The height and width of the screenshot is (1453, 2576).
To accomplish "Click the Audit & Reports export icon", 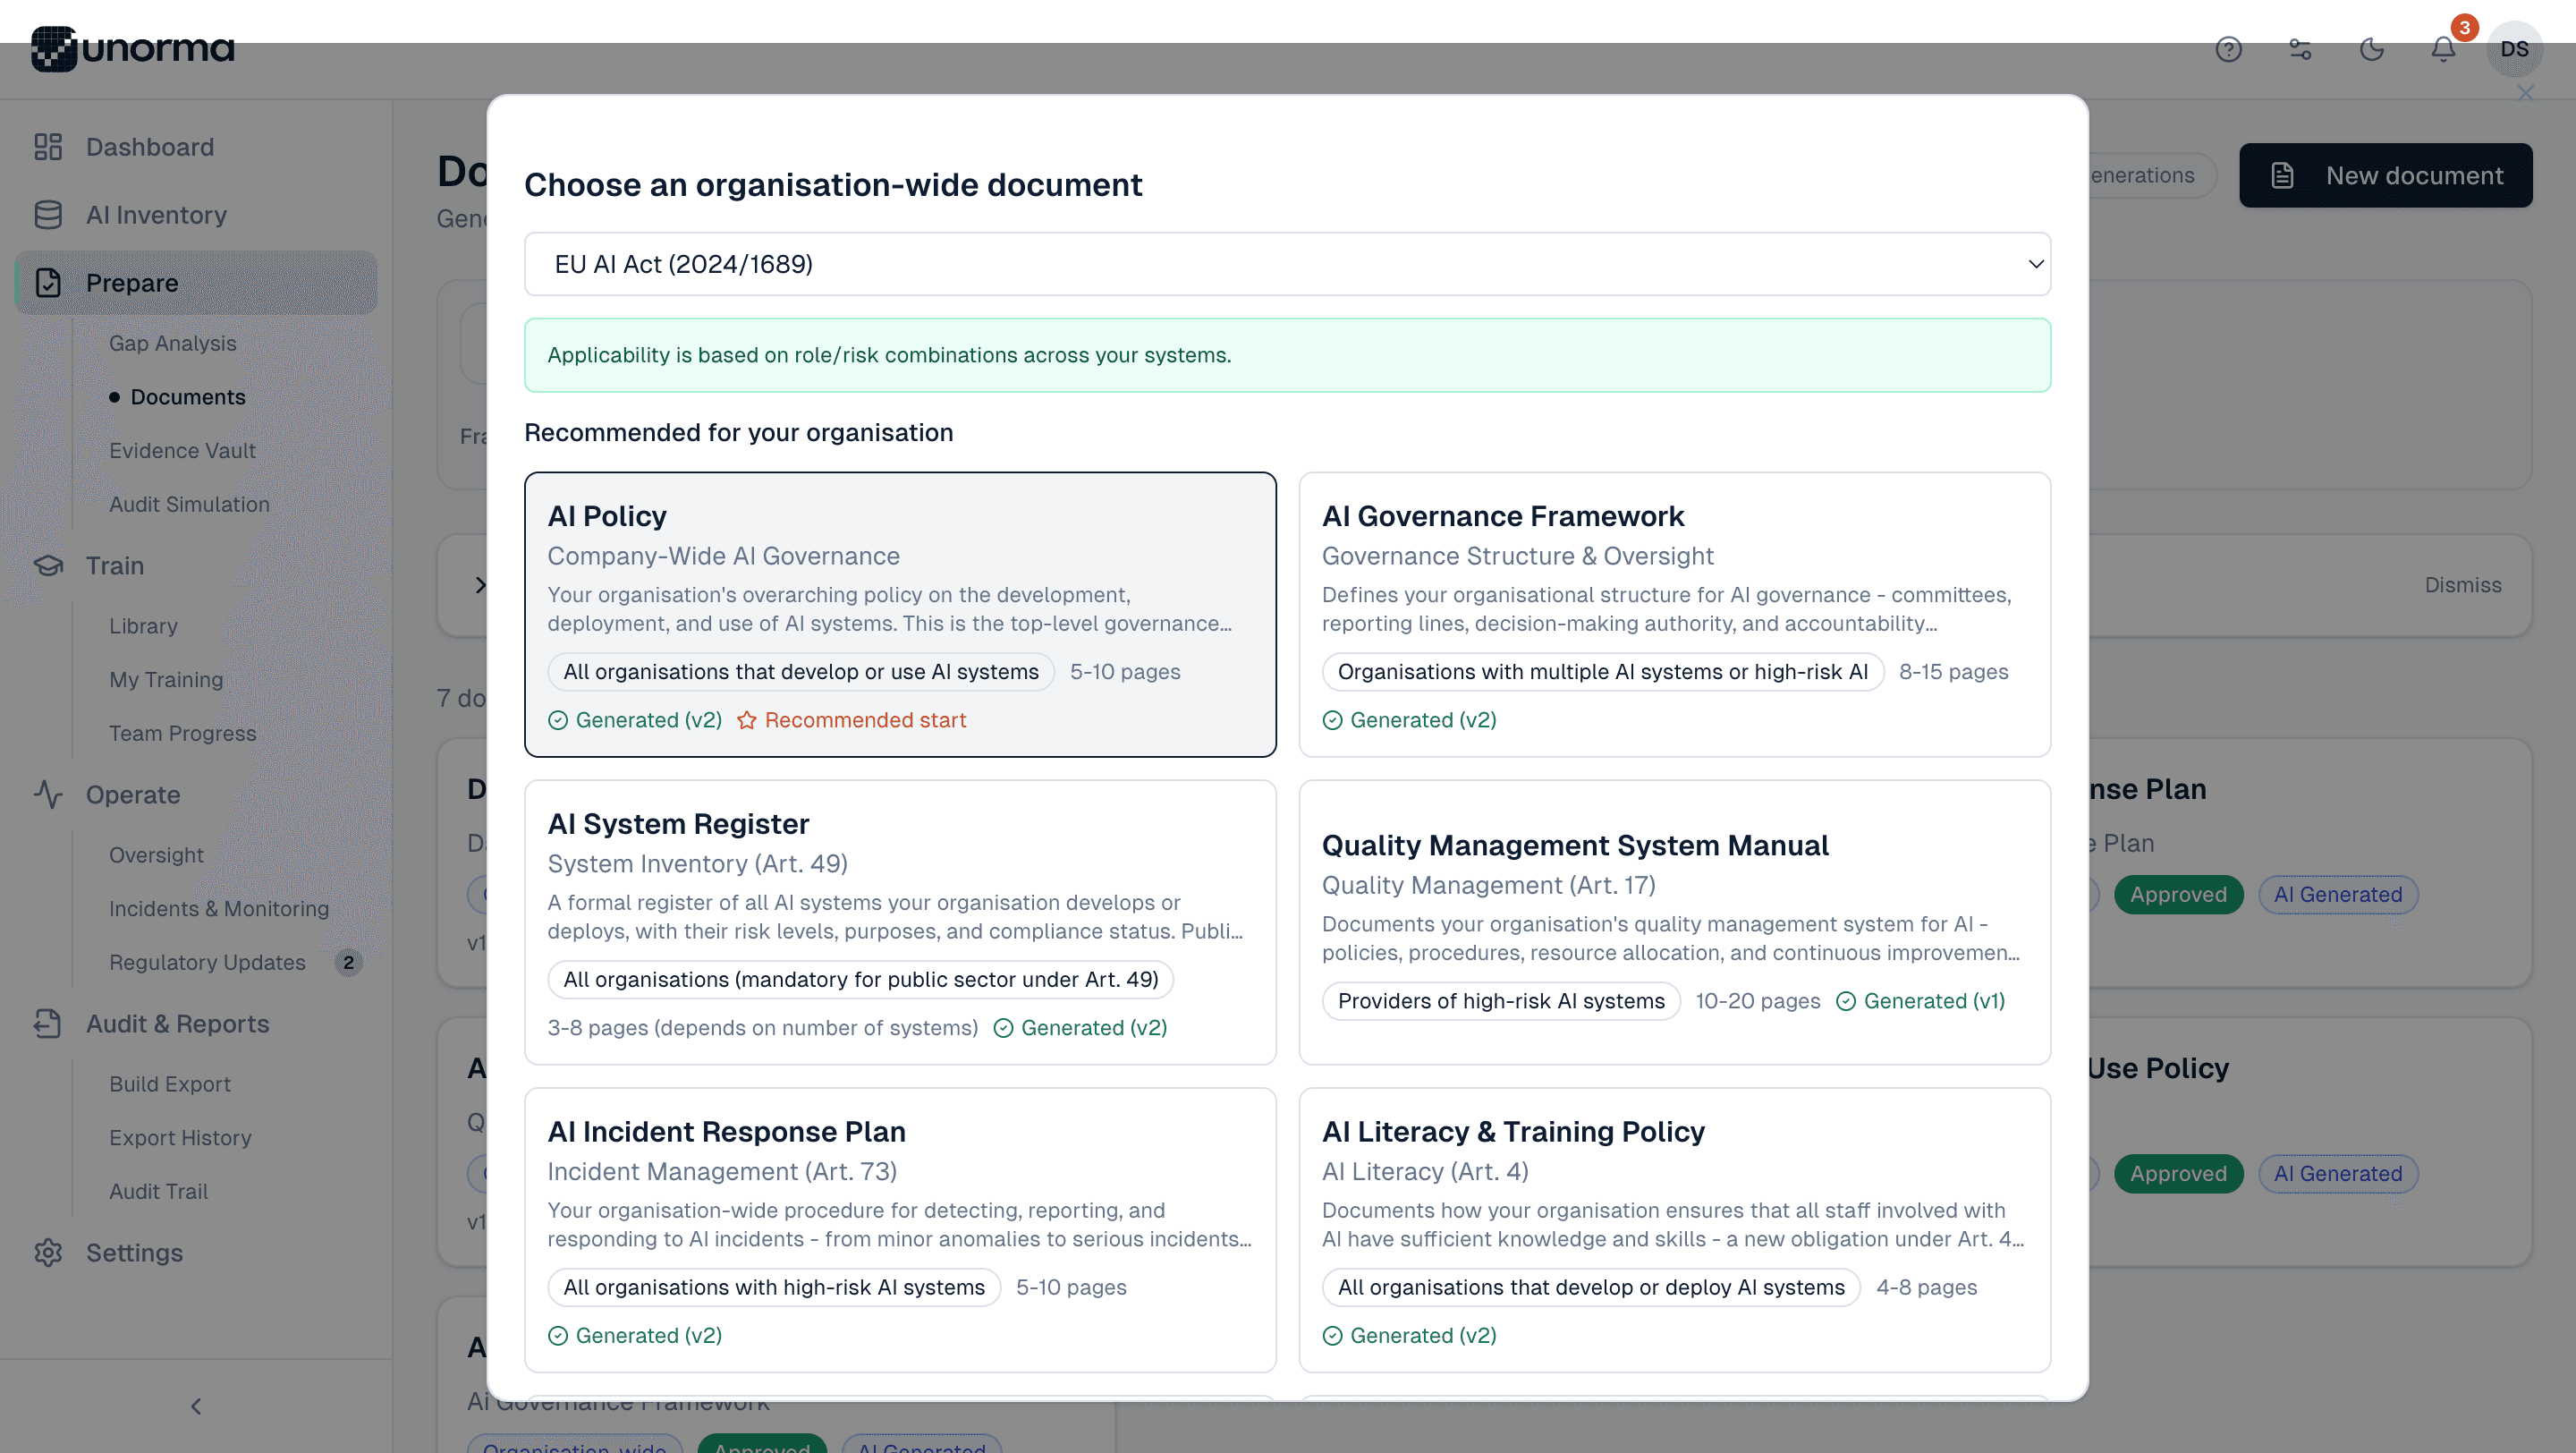I will (x=48, y=1024).
